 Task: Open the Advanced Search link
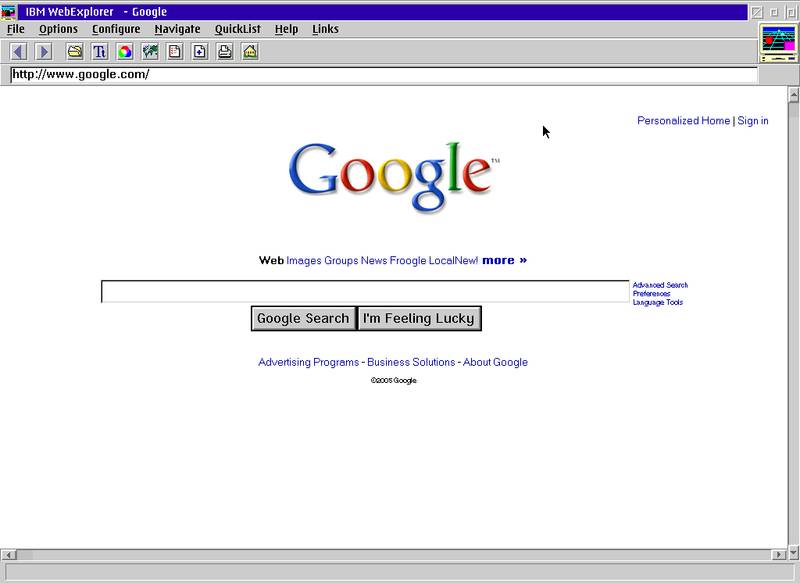point(660,285)
